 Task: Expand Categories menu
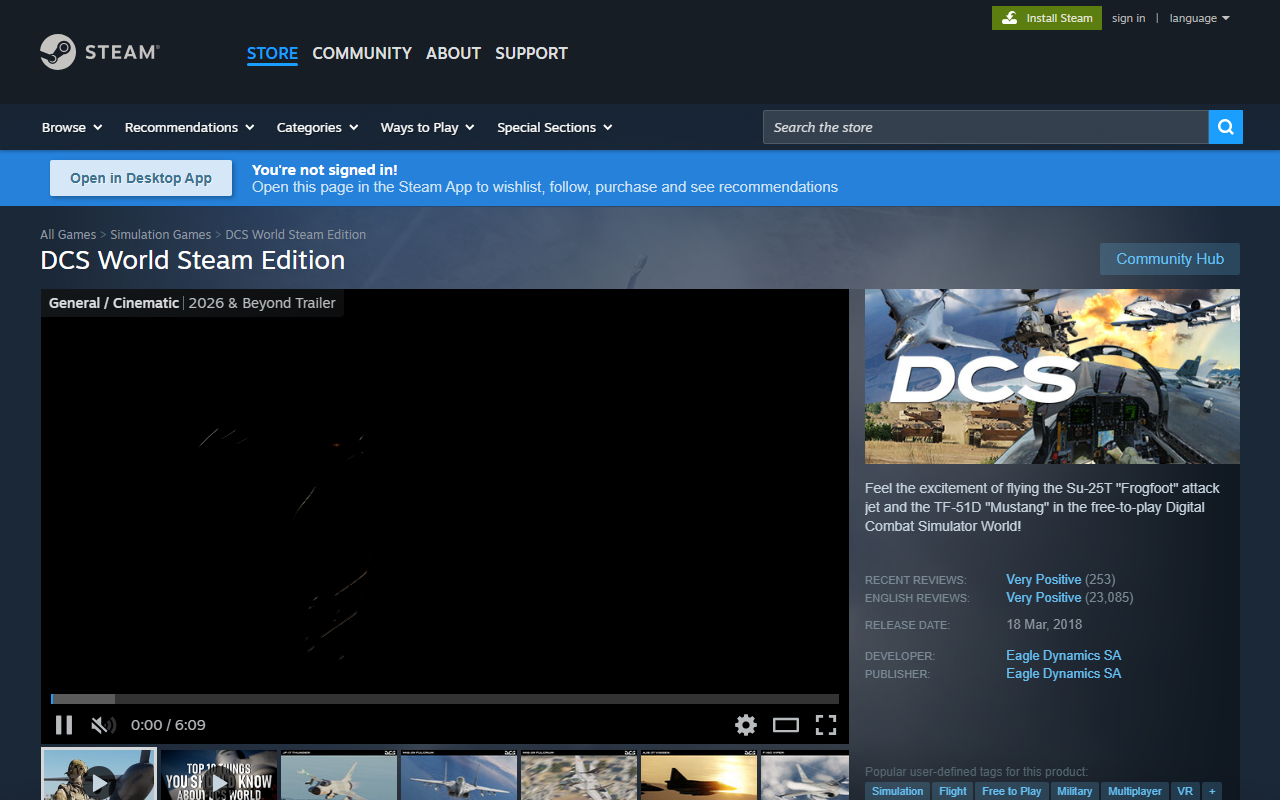tap(318, 127)
